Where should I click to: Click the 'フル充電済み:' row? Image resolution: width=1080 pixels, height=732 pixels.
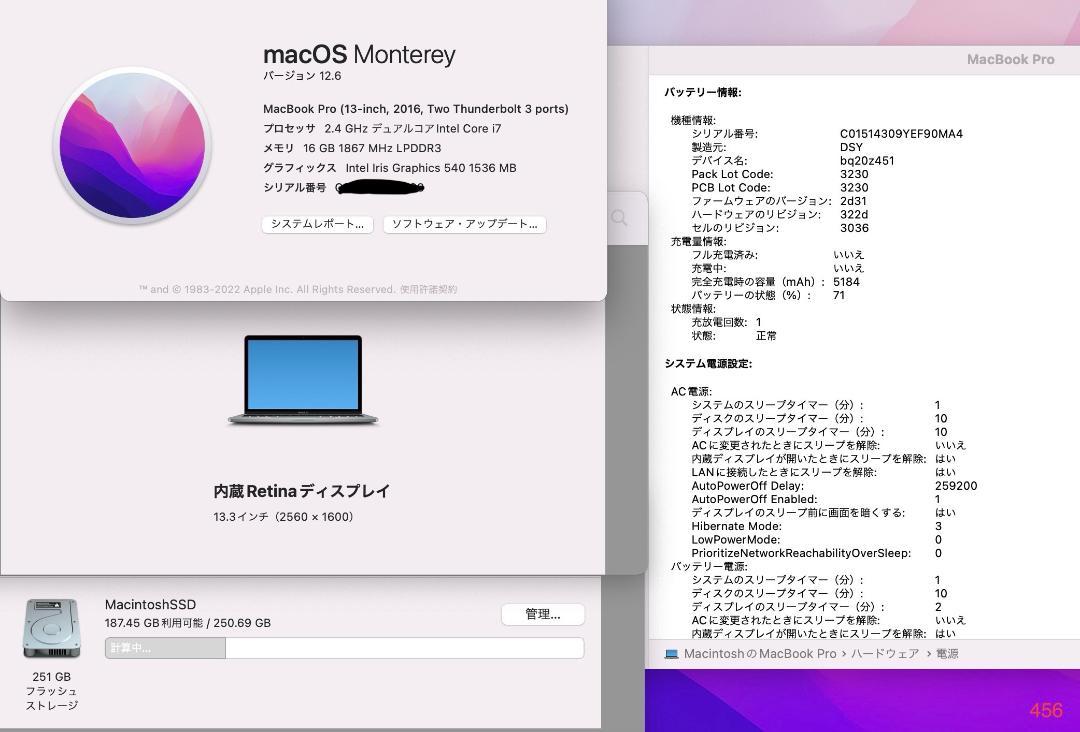778,255
